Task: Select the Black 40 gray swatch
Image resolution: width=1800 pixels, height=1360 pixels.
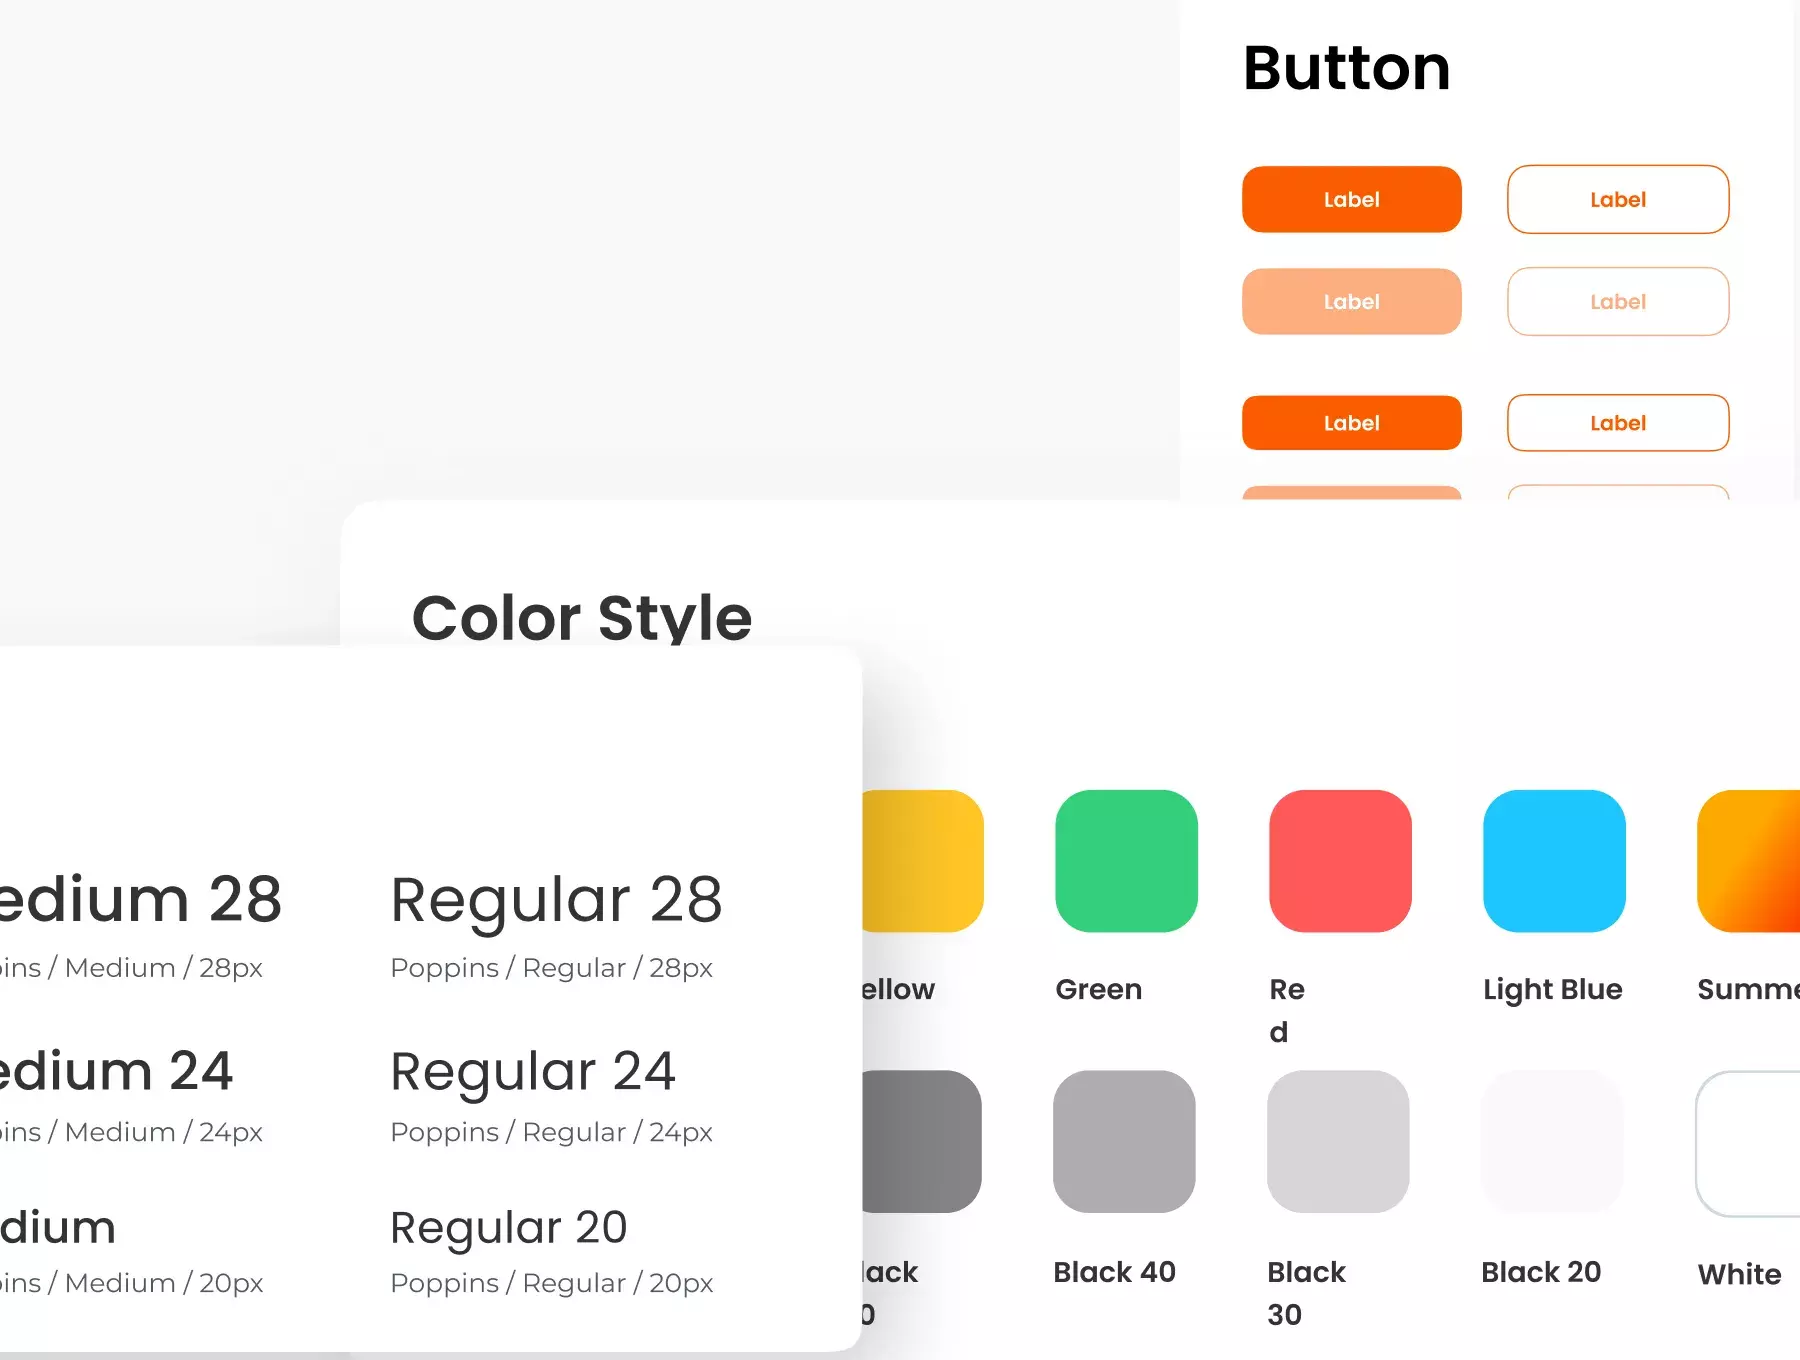Action: (1124, 1142)
